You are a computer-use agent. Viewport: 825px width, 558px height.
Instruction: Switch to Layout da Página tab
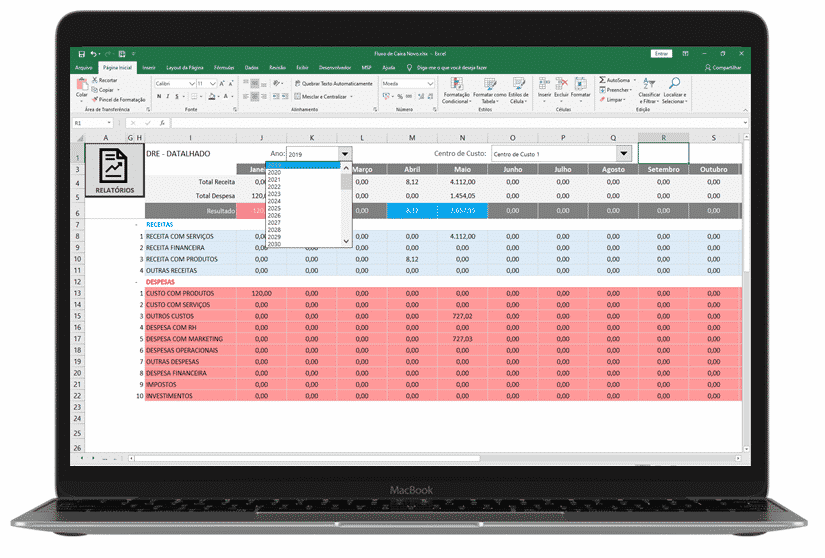185,67
